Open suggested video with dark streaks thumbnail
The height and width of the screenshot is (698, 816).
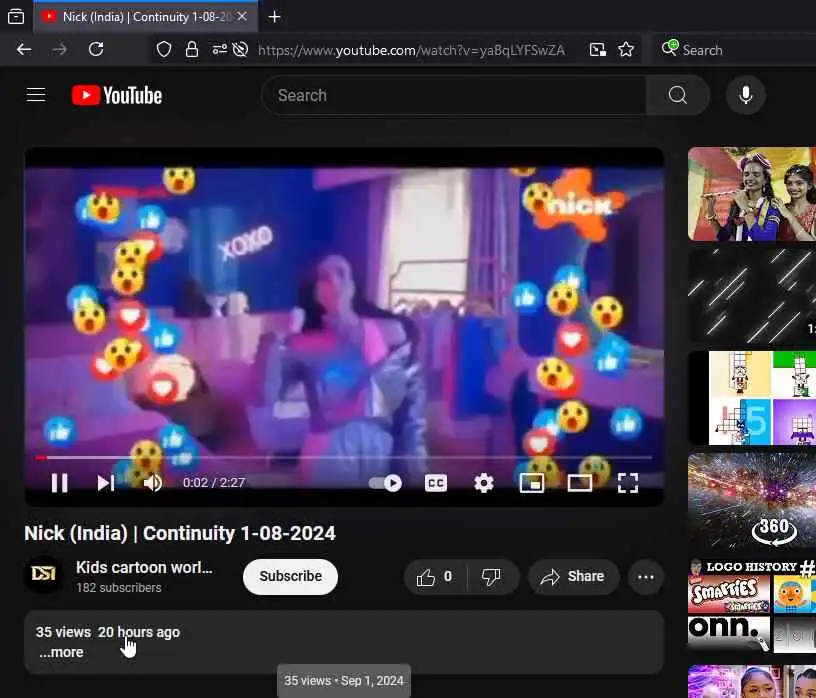pos(752,295)
